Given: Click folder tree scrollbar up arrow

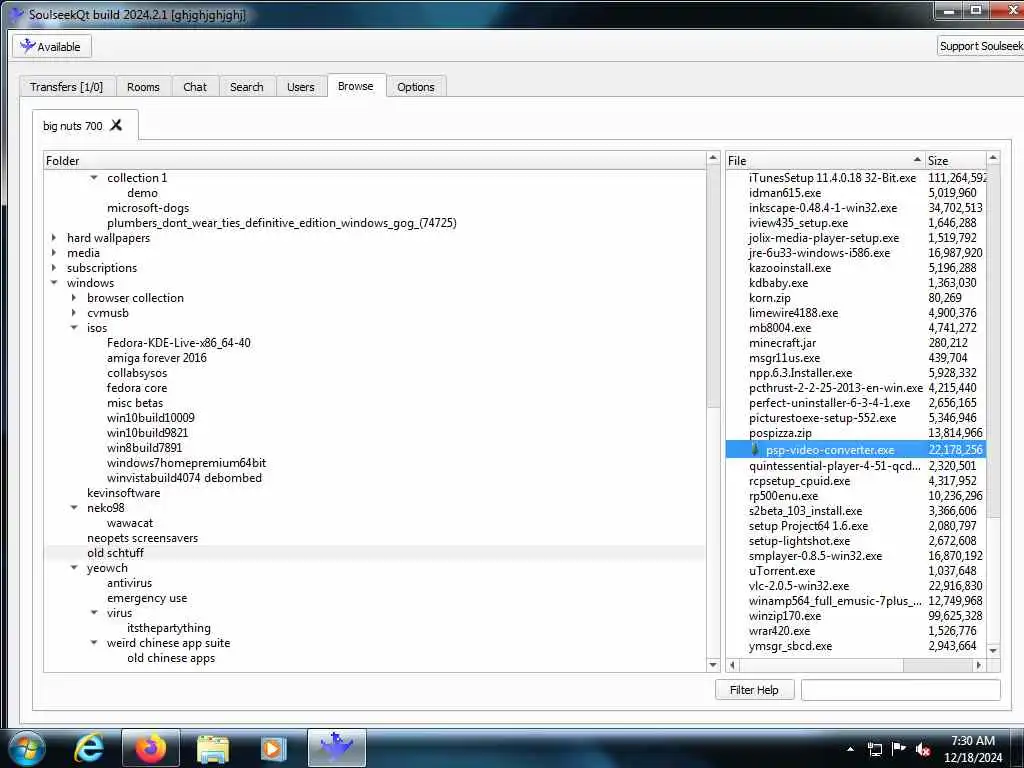Looking at the screenshot, I should tap(712, 159).
